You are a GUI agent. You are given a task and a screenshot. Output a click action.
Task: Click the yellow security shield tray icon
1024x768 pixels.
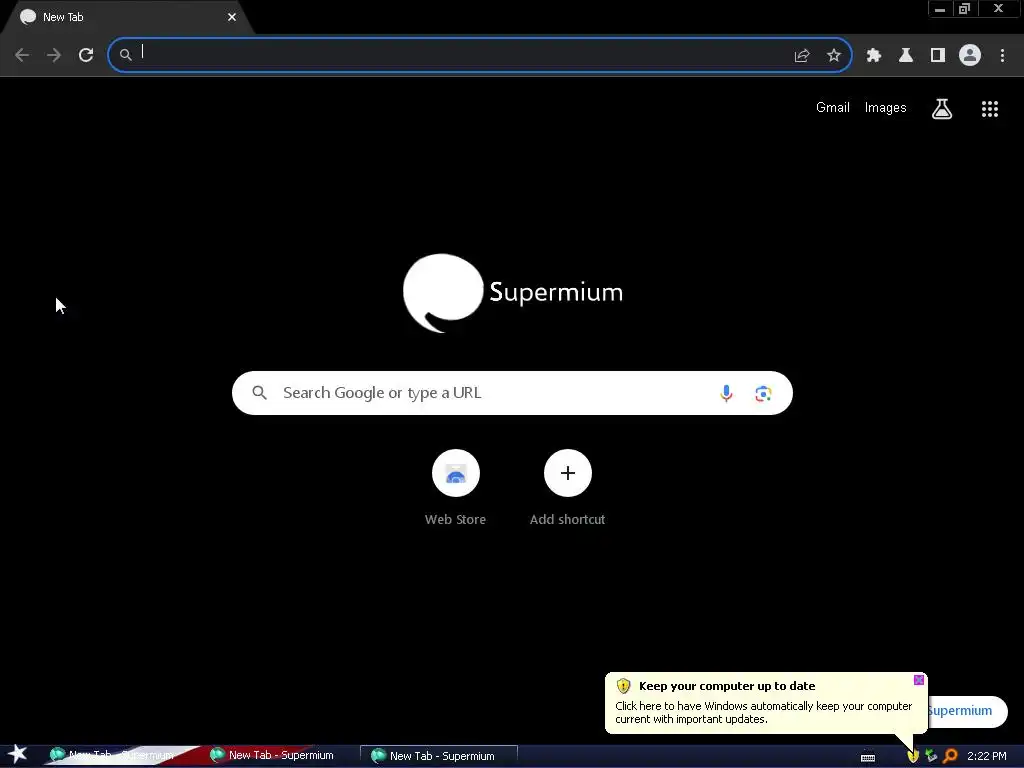click(x=913, y=756)
